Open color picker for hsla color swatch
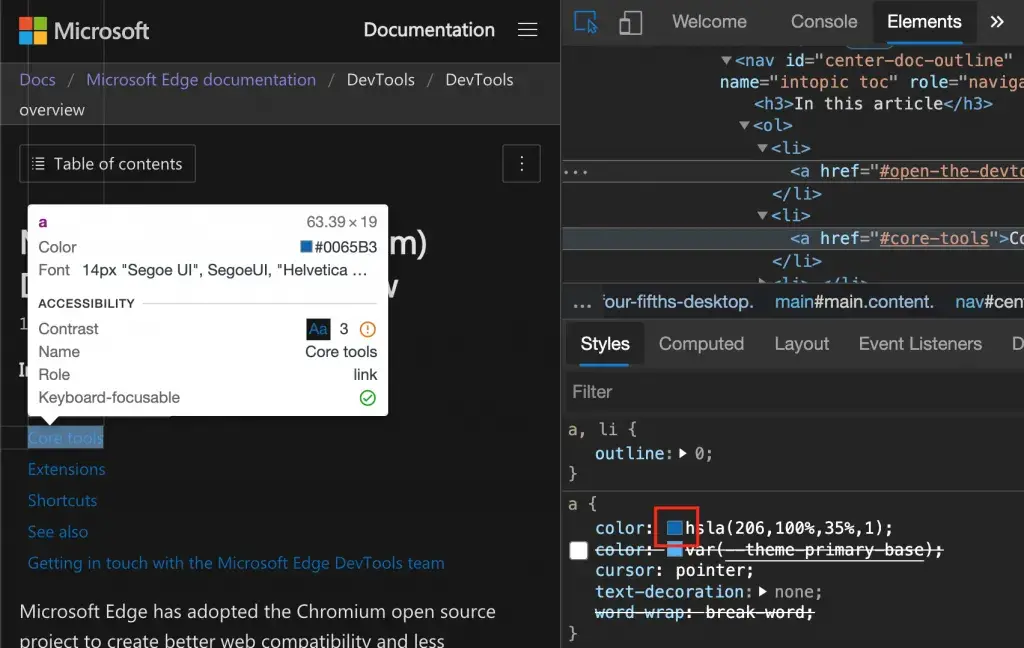This screenshot has height=648, width=1024. click(x=675, y=528)
